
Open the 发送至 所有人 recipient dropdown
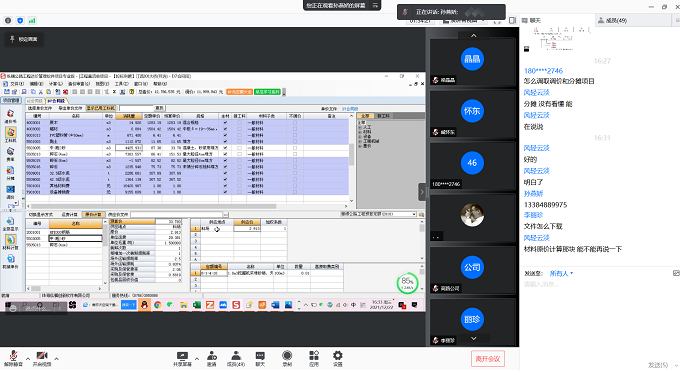[x=561, y=273]
